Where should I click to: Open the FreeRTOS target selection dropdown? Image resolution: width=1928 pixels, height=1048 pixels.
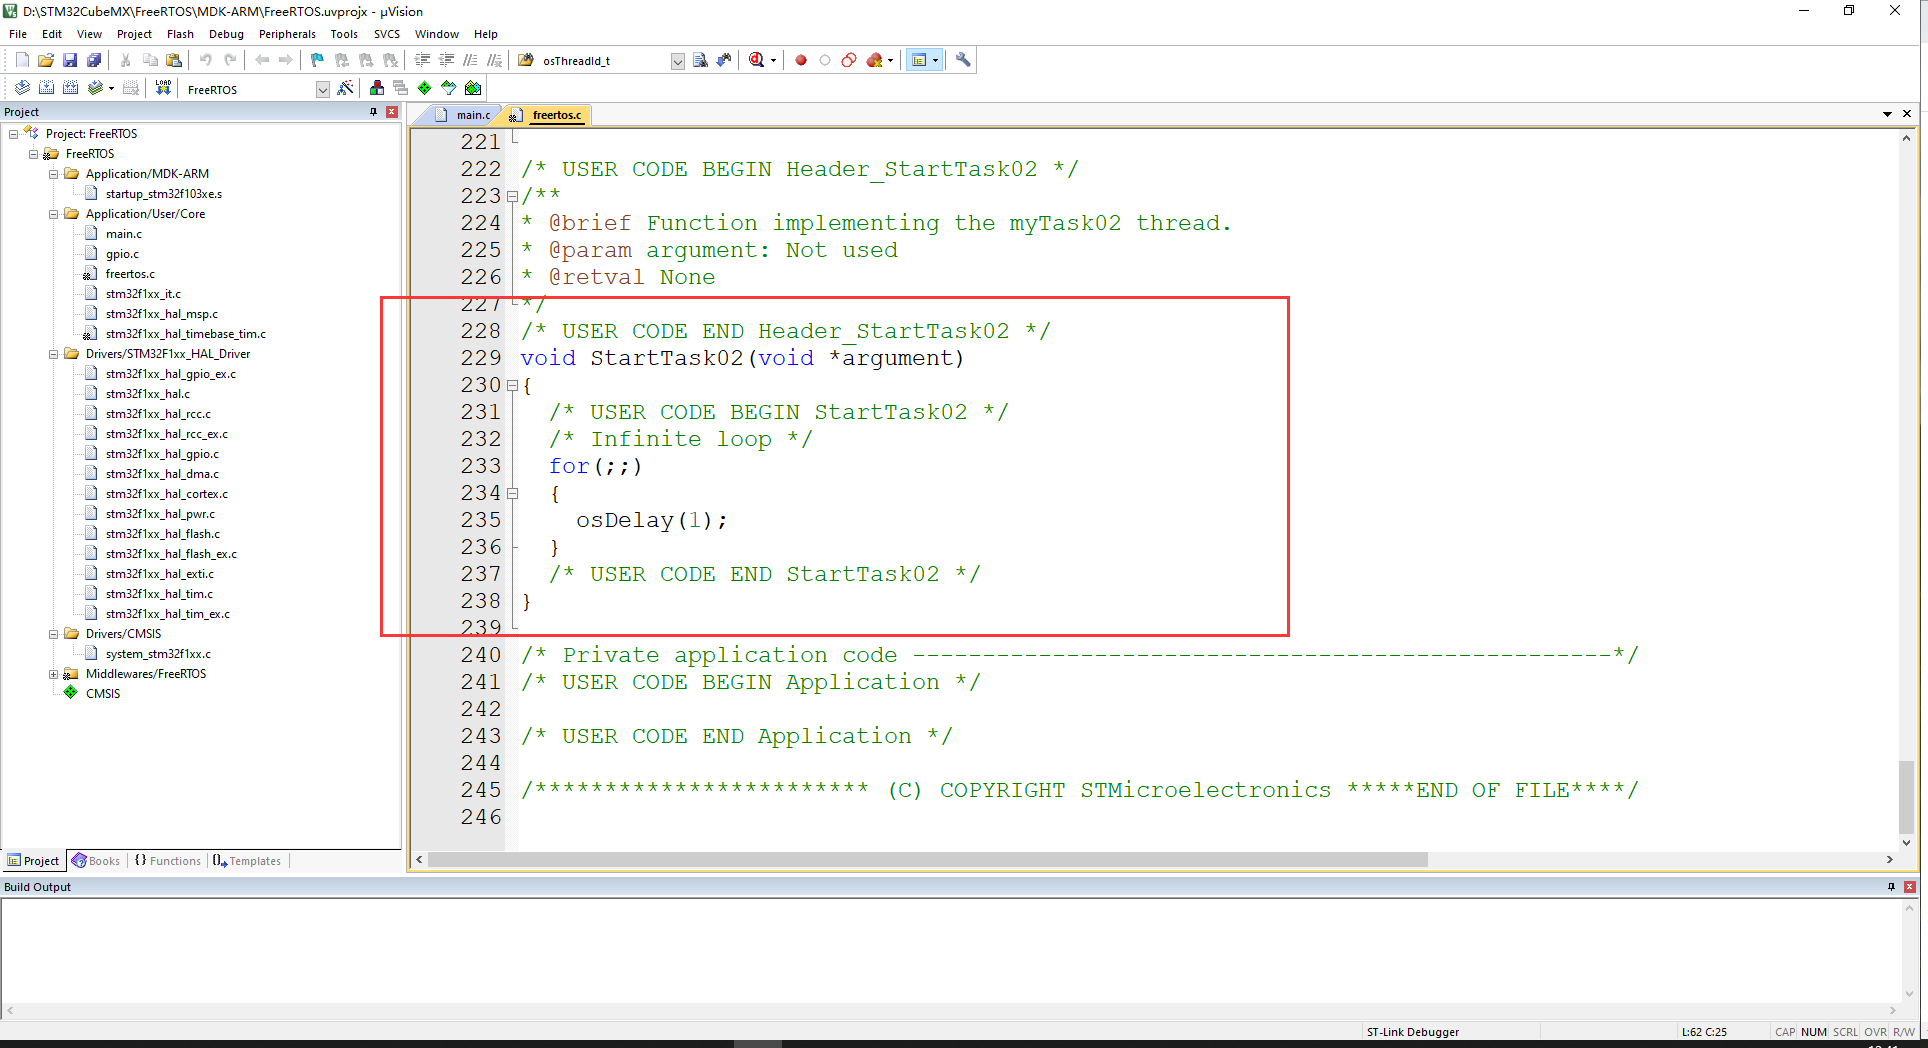[x=322, y=89]
